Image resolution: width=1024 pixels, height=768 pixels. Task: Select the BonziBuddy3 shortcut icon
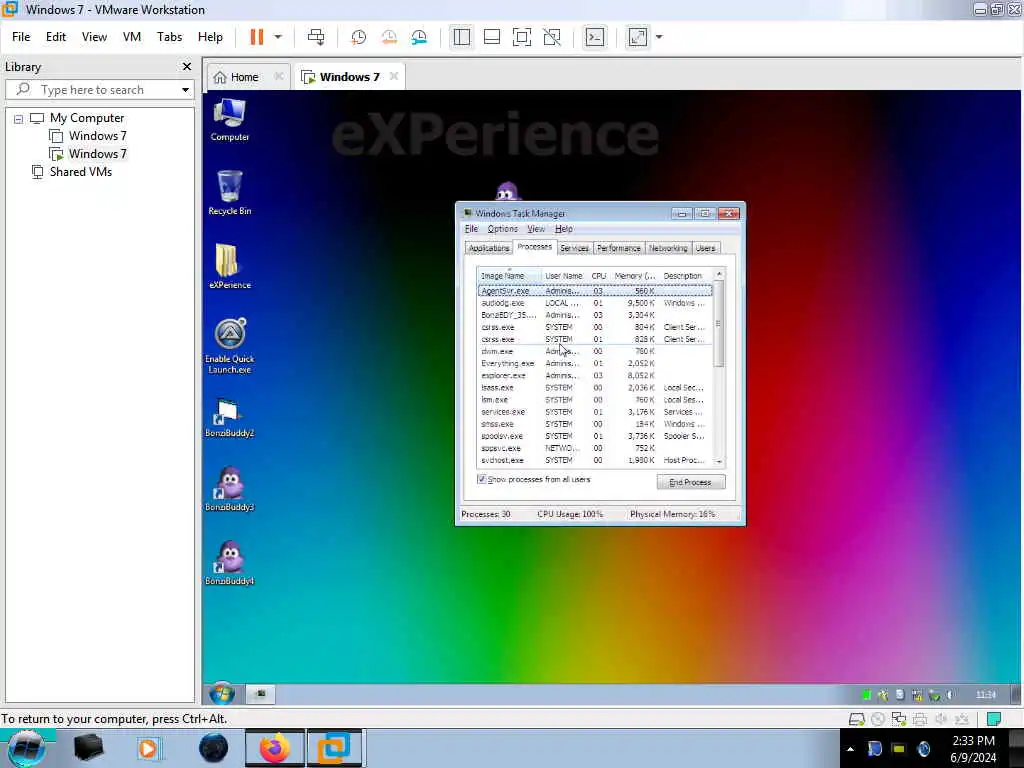coord(230,489)
